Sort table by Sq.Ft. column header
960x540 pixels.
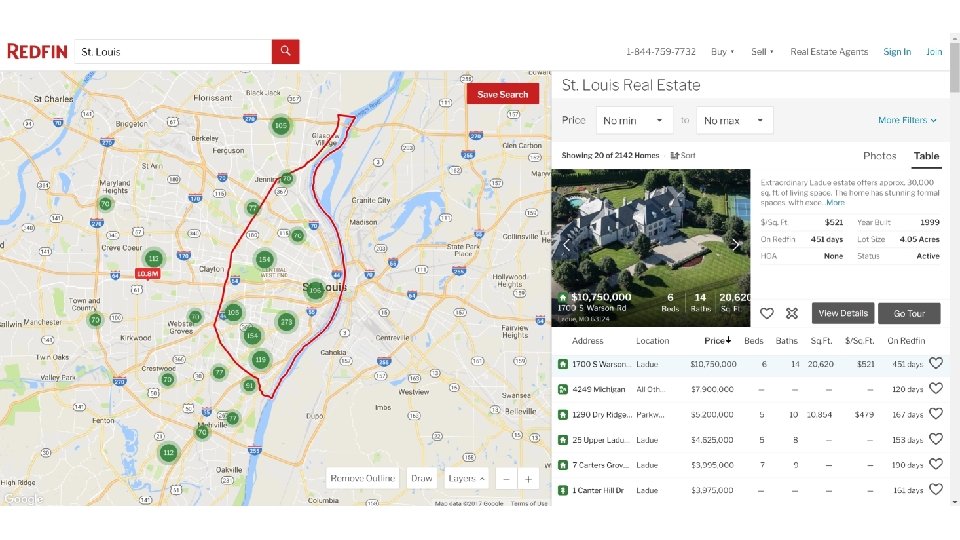pyautogui.click(x=821, y=341)
